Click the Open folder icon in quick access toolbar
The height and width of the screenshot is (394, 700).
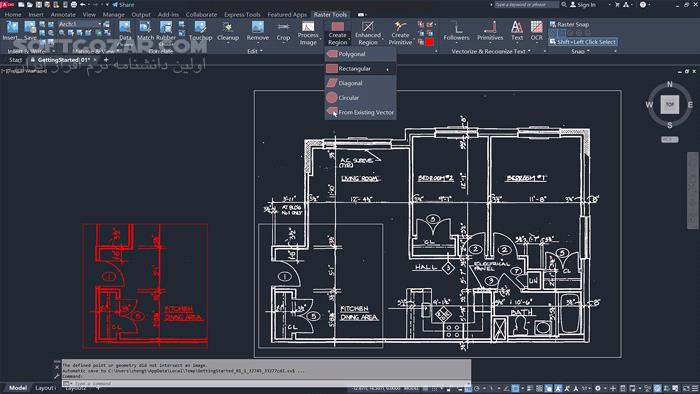(29, 4)
